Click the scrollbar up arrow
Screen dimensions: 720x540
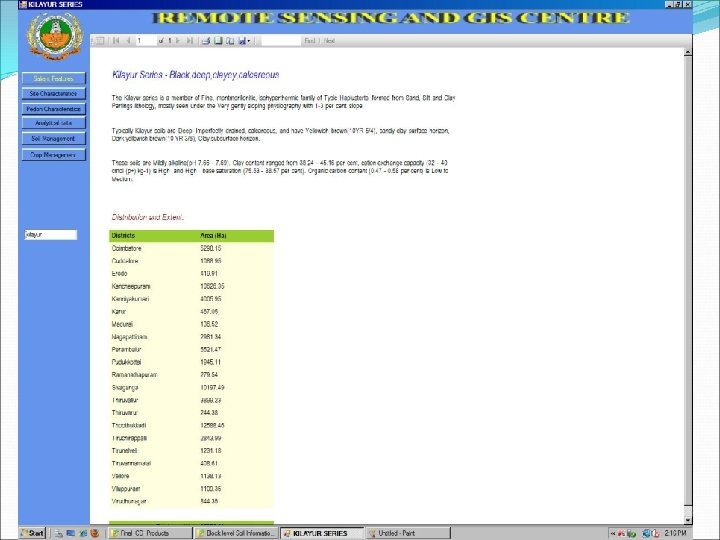[687, 52]
